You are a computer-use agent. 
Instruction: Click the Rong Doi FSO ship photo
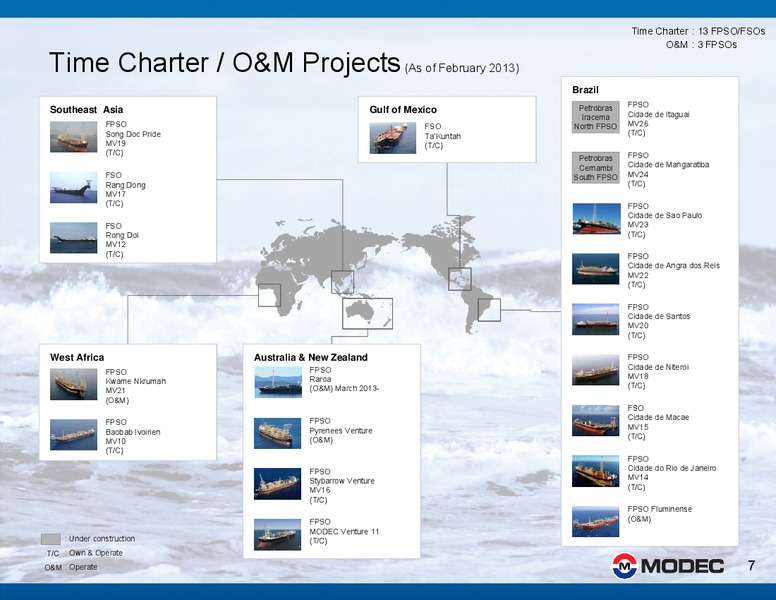coord(74,238)
